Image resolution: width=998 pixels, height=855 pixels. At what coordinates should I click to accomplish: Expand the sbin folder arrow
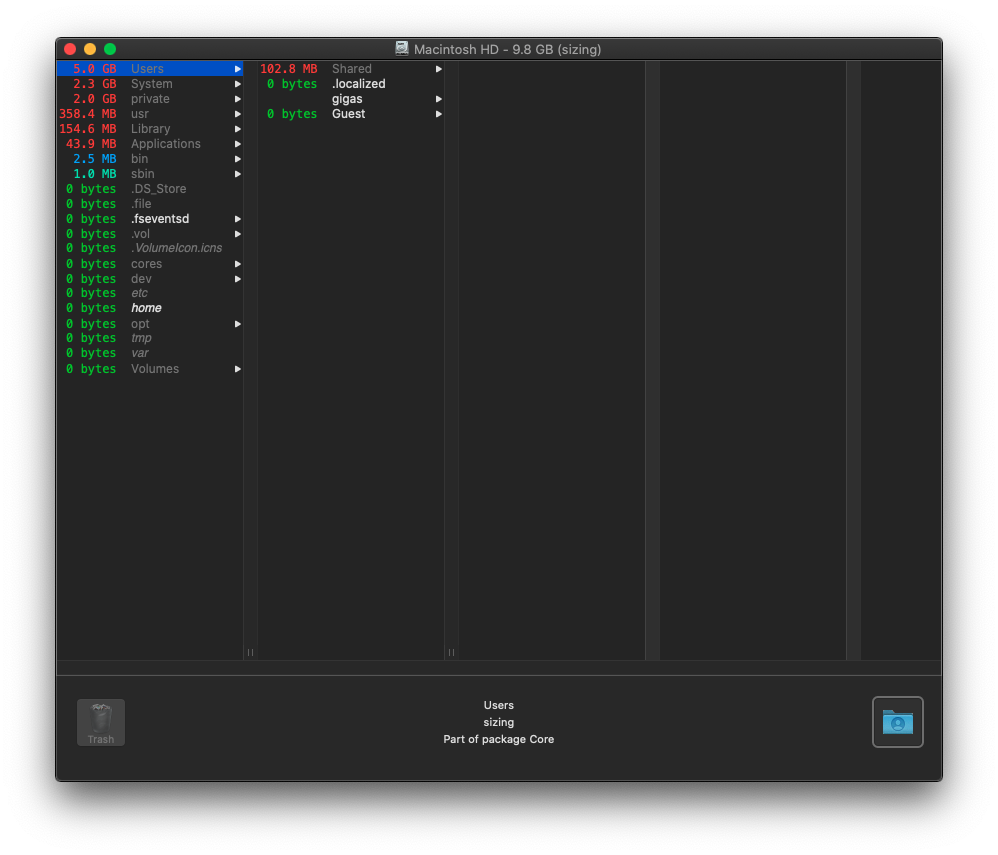coord(237,174)
